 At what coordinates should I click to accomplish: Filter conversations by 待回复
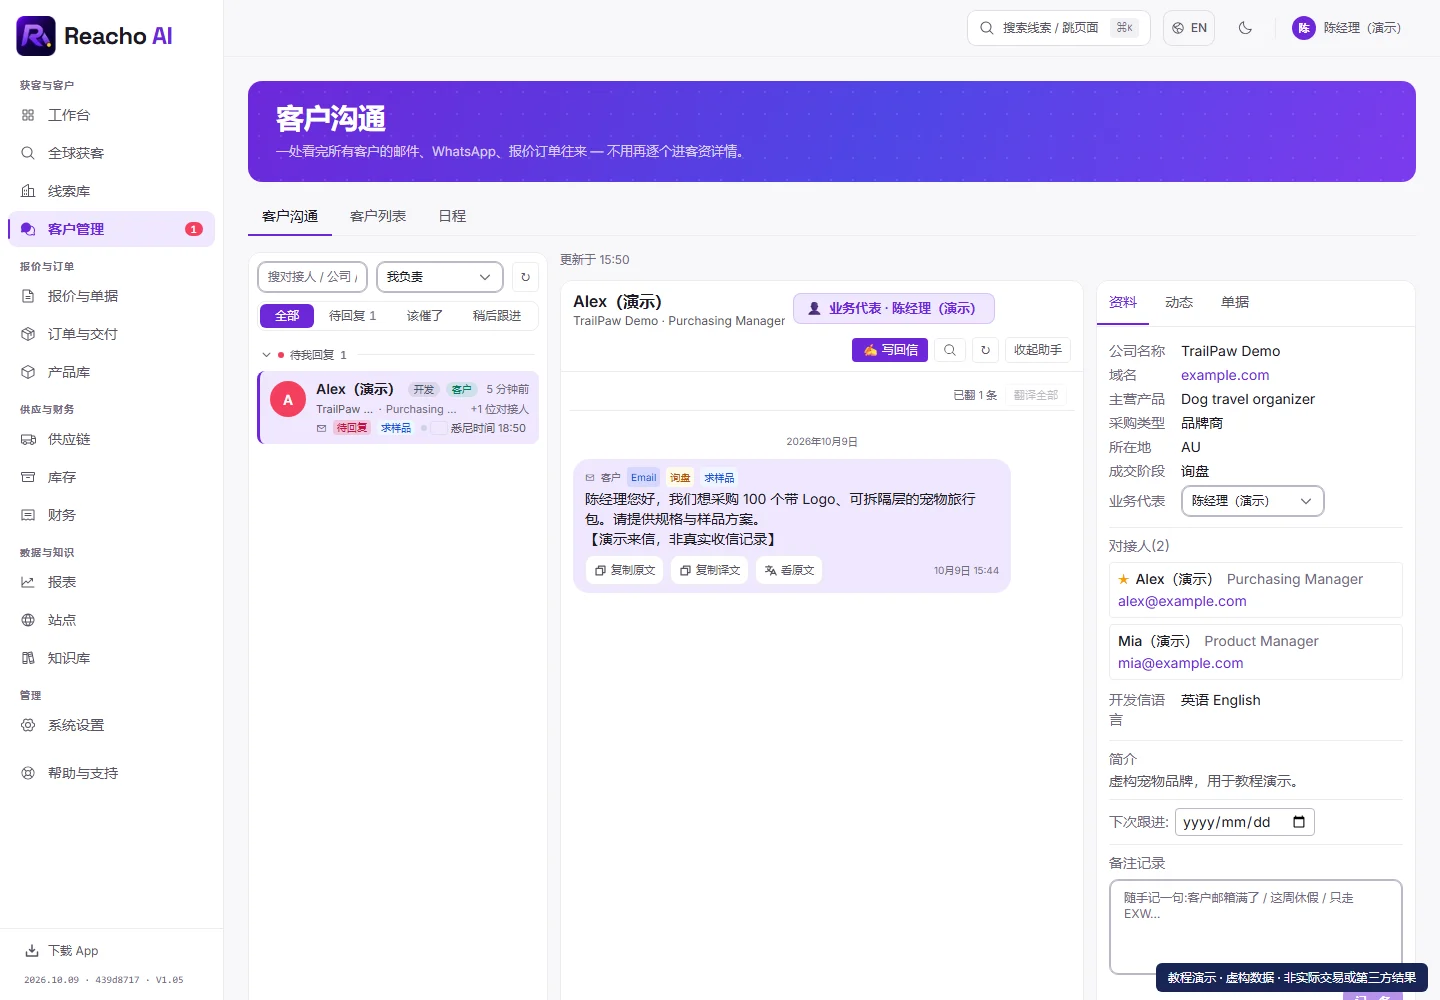(x=352, y=316)
